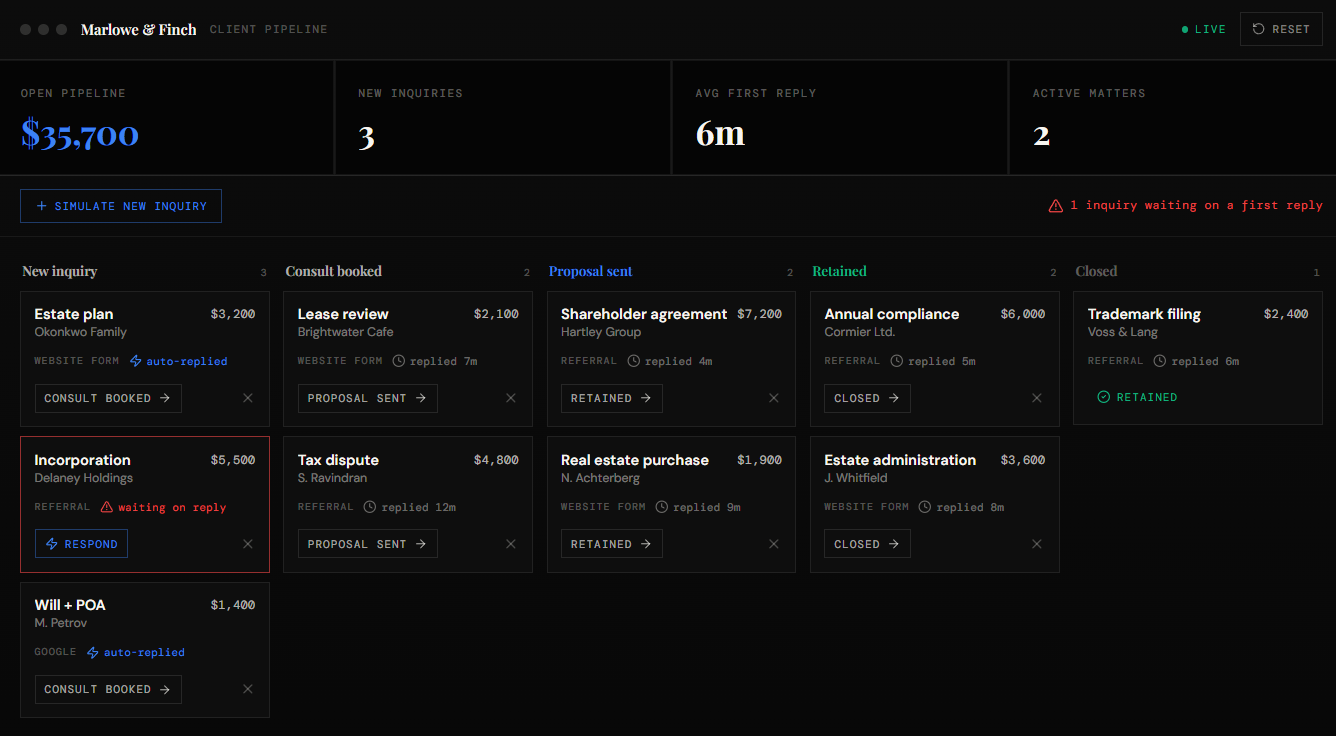This screenshot has width=1336, height=736.
Task: Remove the Real estate purchase card
Action: [x=774, y=544]
